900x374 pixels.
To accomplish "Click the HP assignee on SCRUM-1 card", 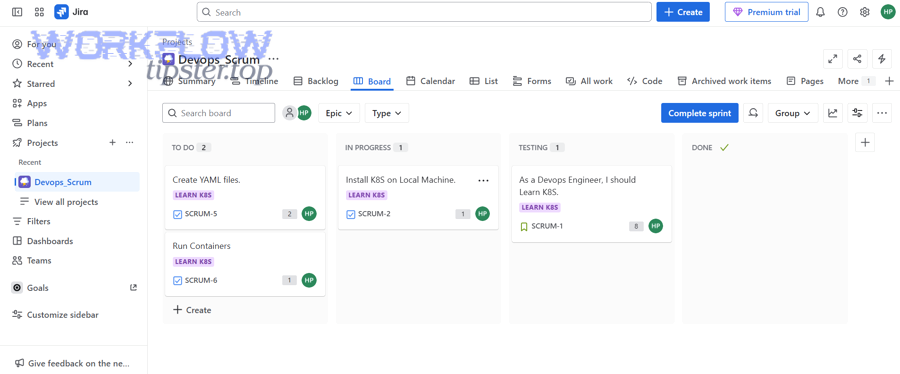I will [x=656, y=226].
